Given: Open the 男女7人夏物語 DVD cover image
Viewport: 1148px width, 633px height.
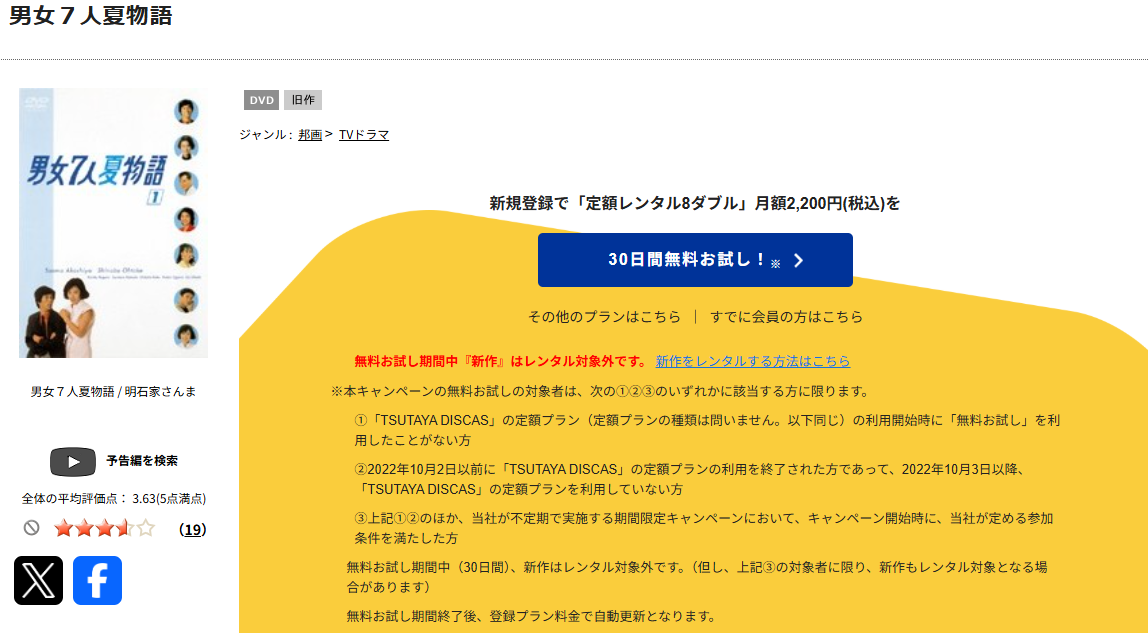Looking at the screenshot, I should coord(113,222).
